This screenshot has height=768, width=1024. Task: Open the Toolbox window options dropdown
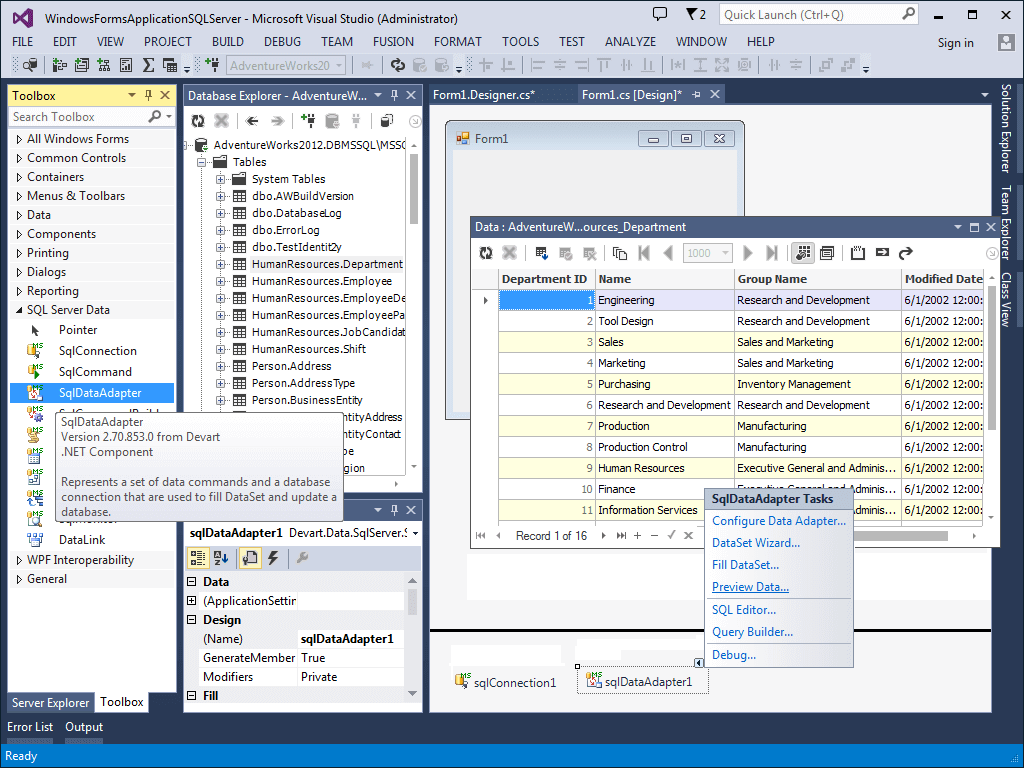coord(132,95)
